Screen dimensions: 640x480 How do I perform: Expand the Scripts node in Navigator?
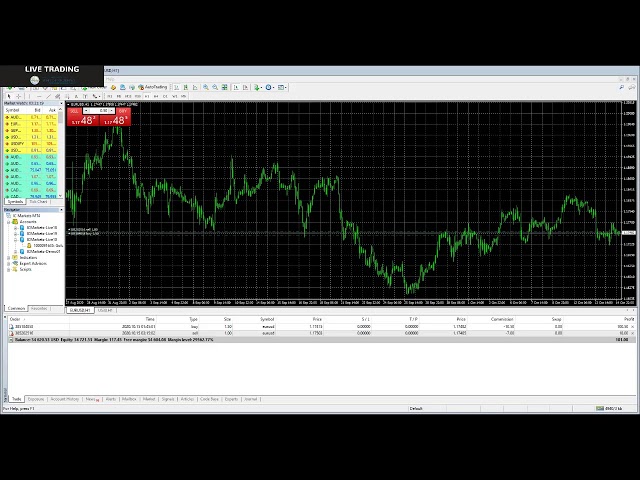[x=9, y=269]
